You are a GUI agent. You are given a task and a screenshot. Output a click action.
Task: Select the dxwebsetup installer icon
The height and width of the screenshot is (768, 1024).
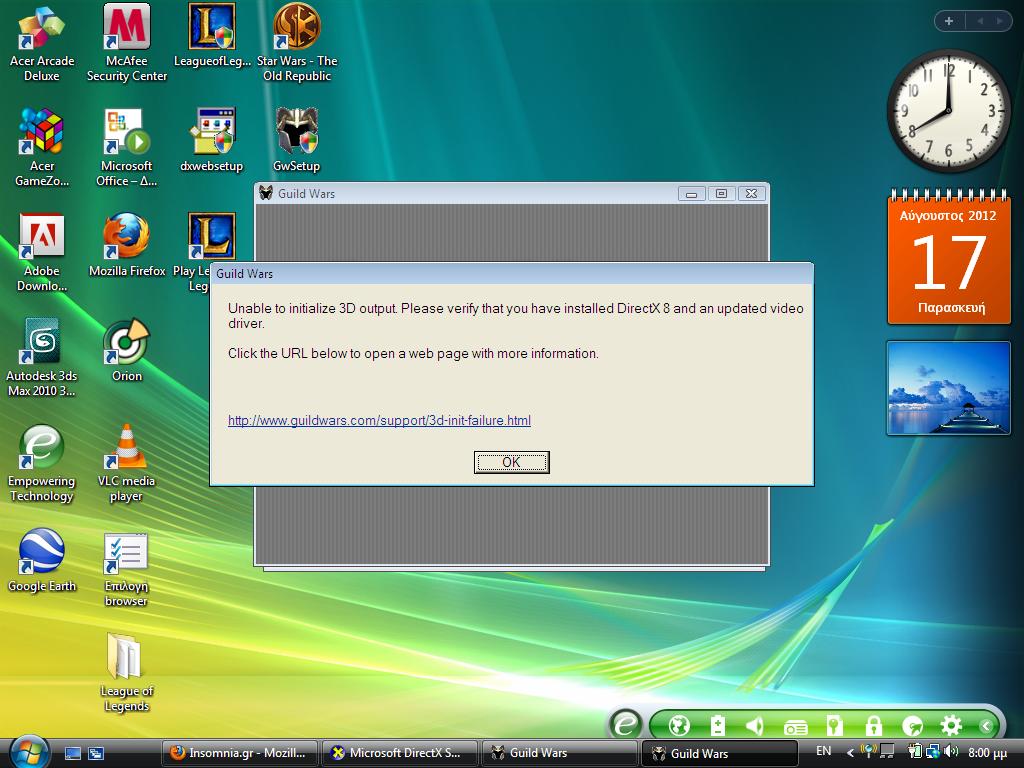(212, 141)
